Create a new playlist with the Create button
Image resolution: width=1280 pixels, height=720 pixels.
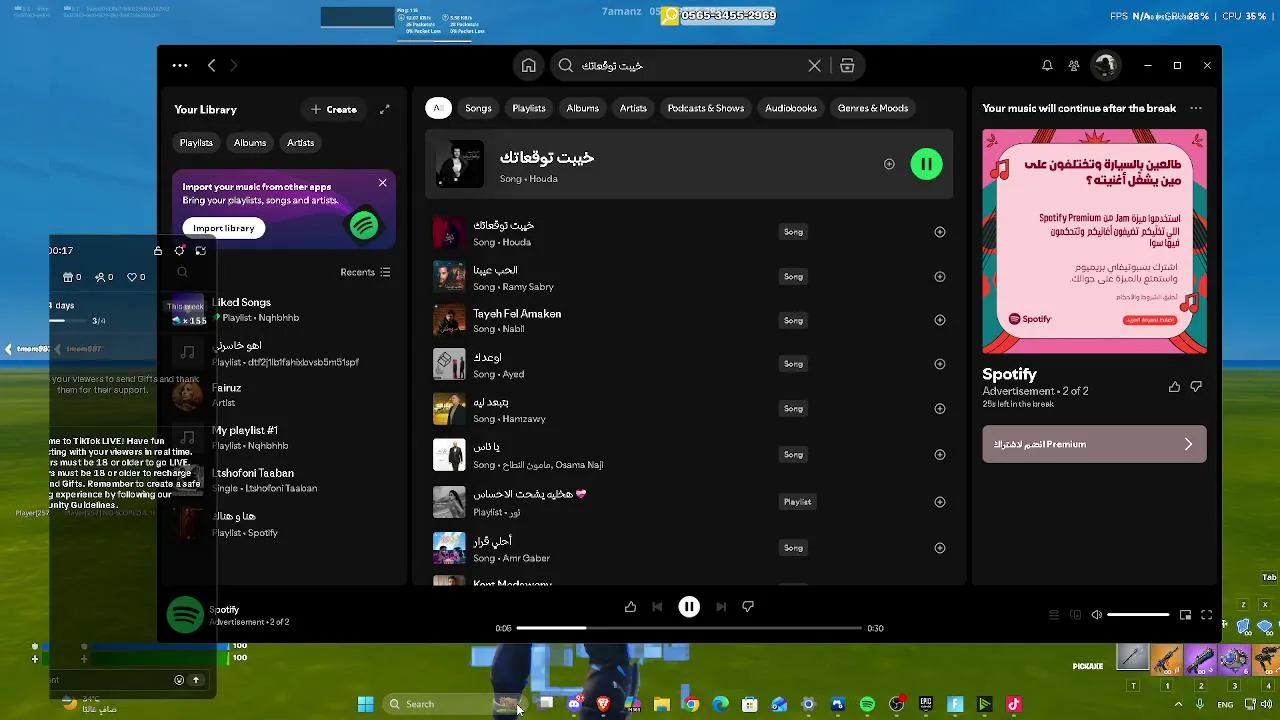point(334,109)
